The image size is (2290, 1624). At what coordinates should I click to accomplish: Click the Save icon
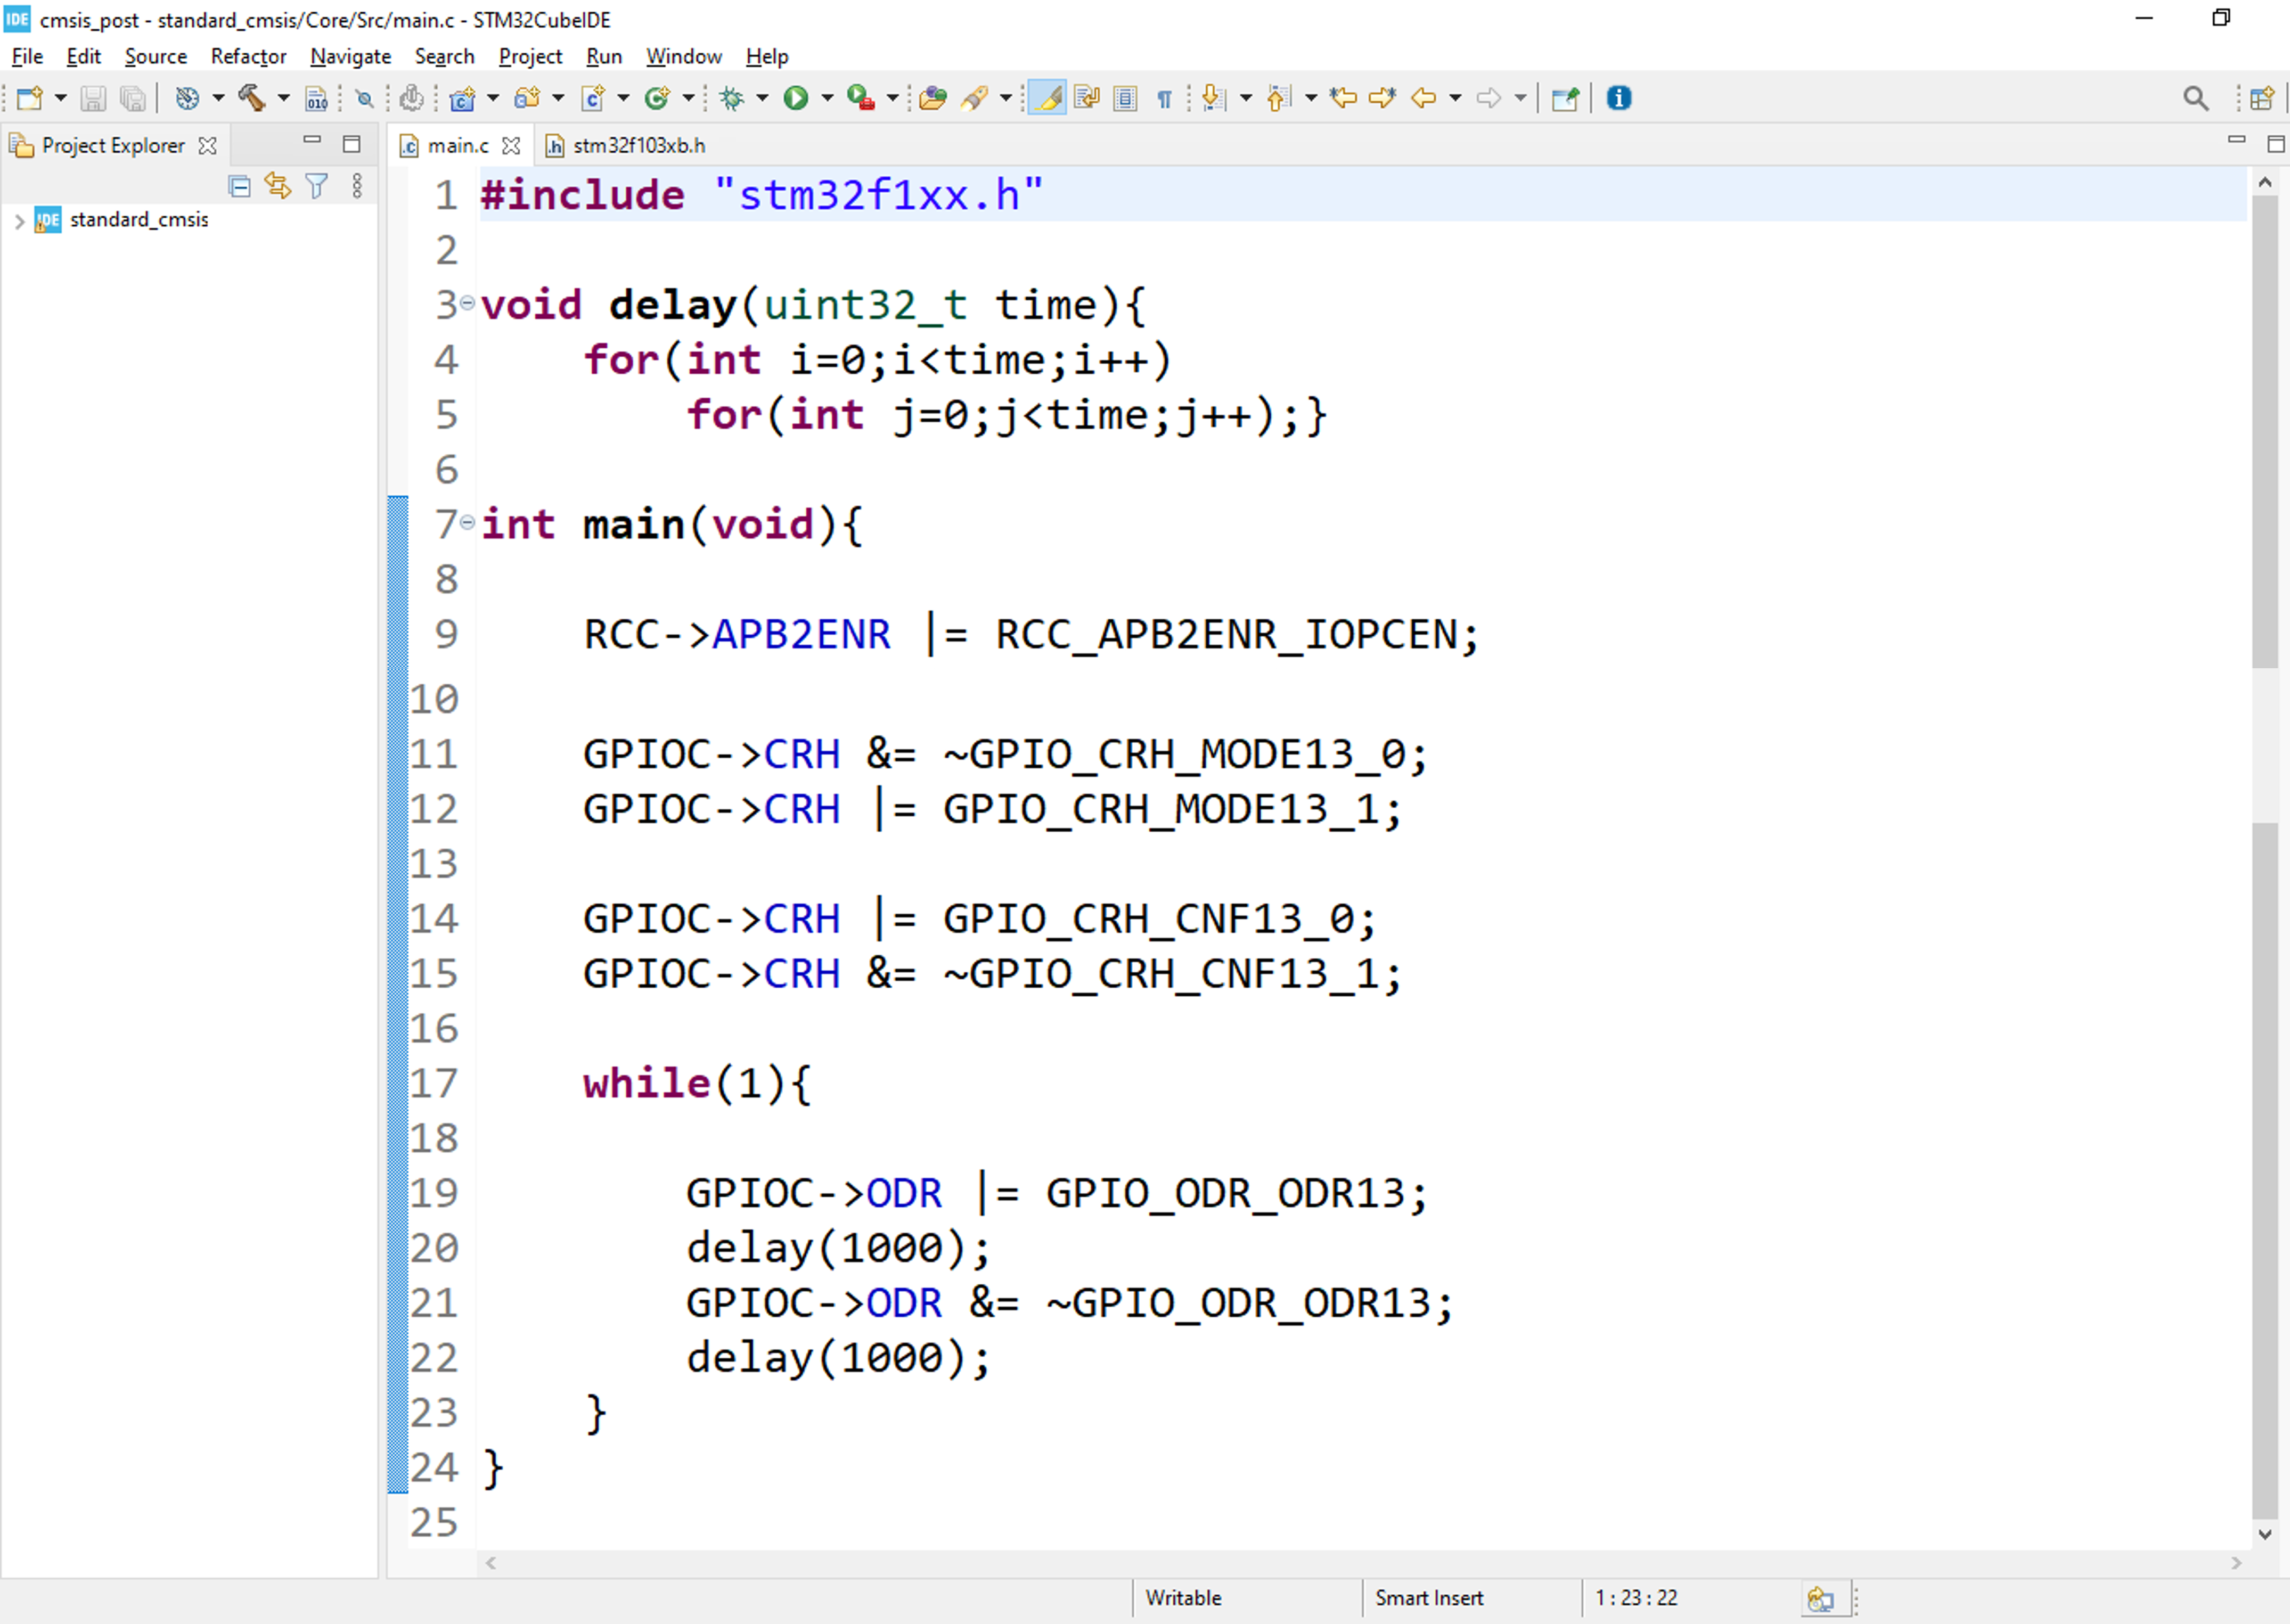[93, 98]
